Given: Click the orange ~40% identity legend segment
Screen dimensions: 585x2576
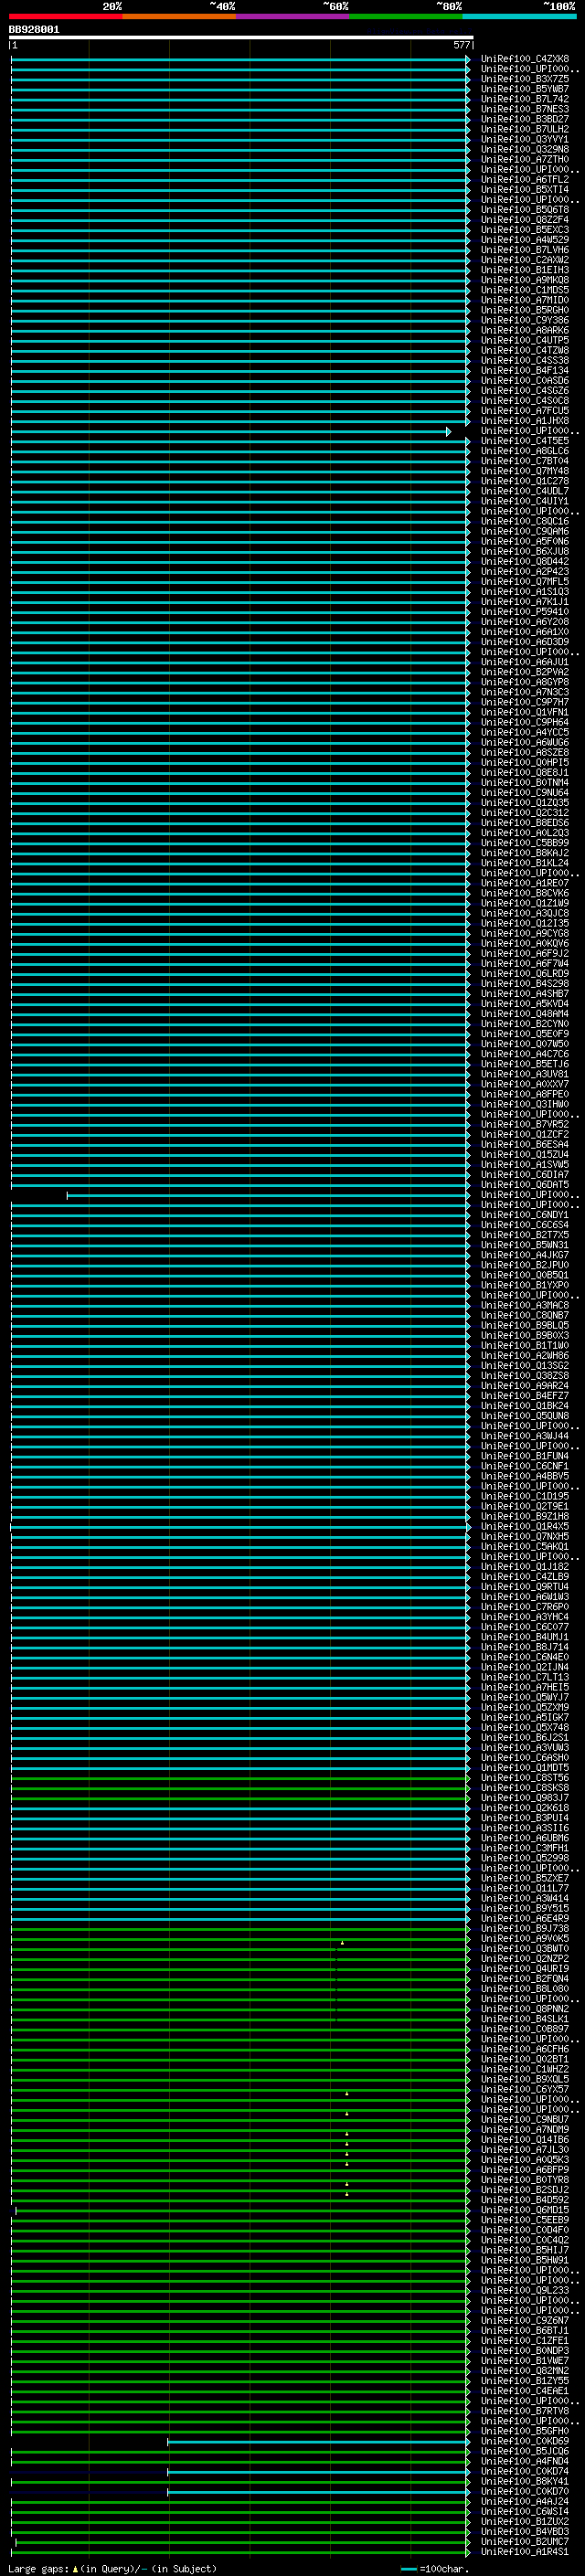Looking at the screenshot, I should coord(179,16).
